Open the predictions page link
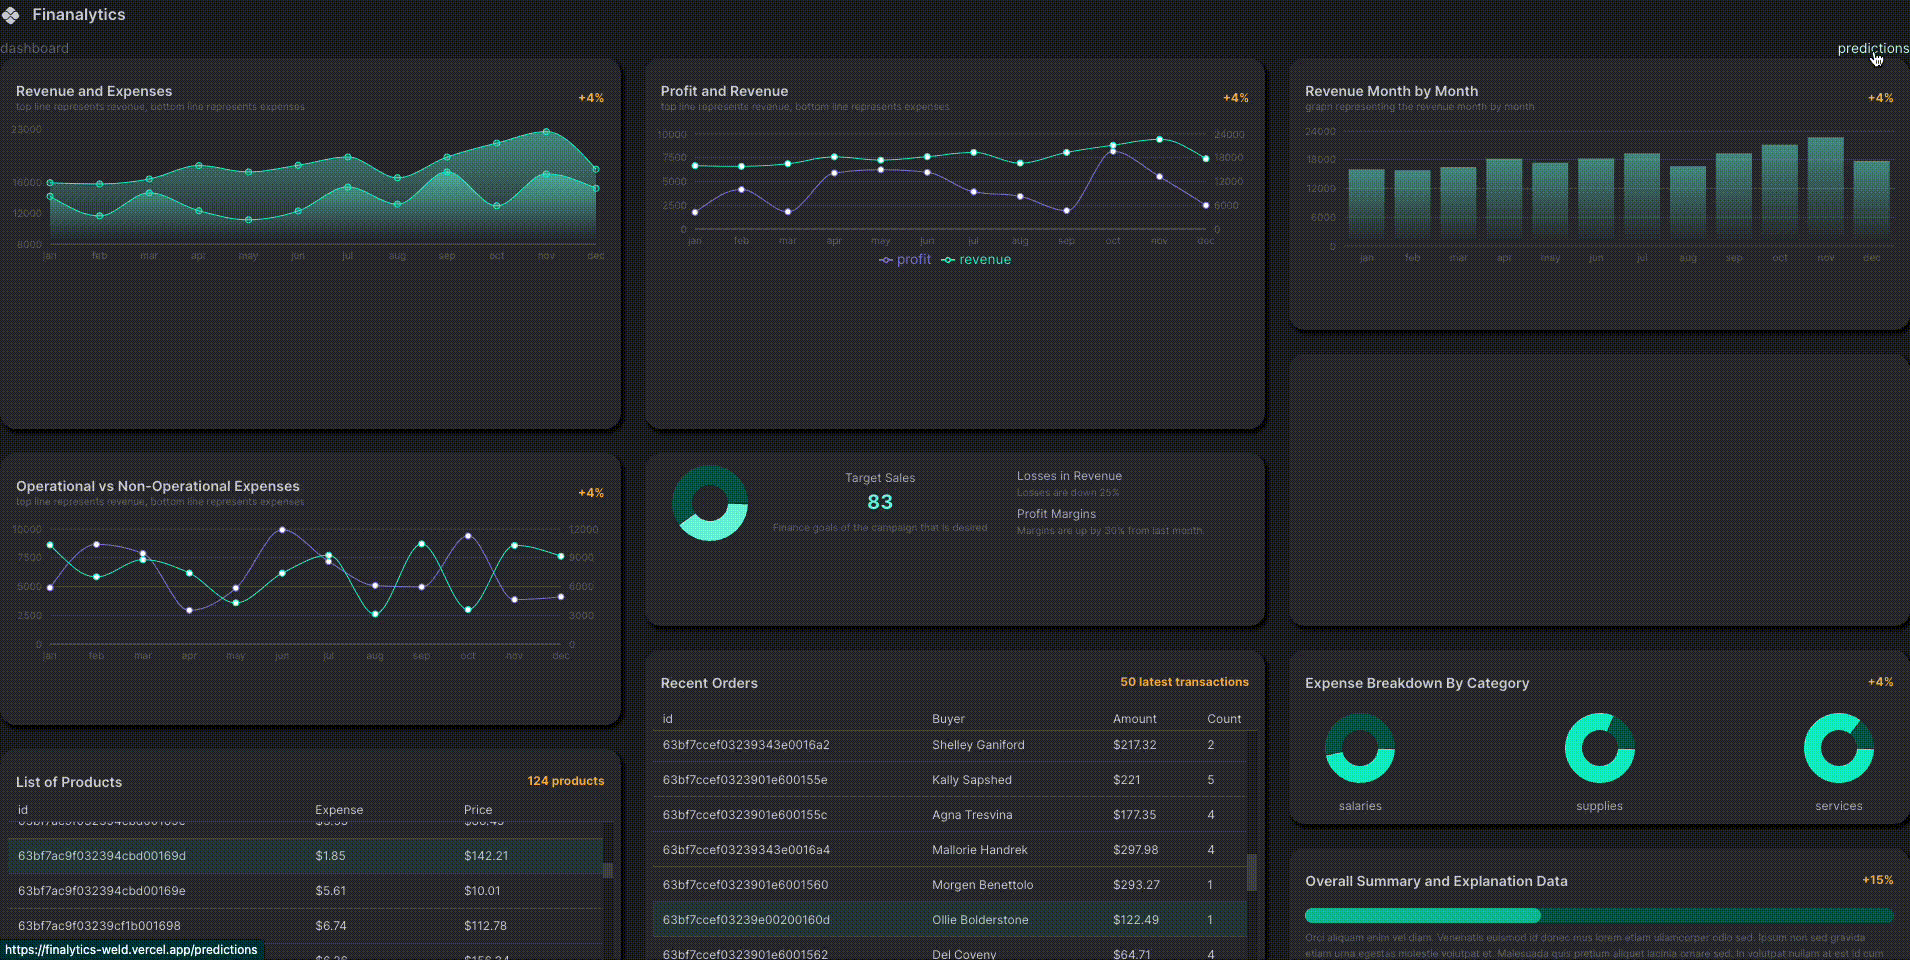Screen dimensions: 1910x960 pyautogui.click(x=1872, y=48)
